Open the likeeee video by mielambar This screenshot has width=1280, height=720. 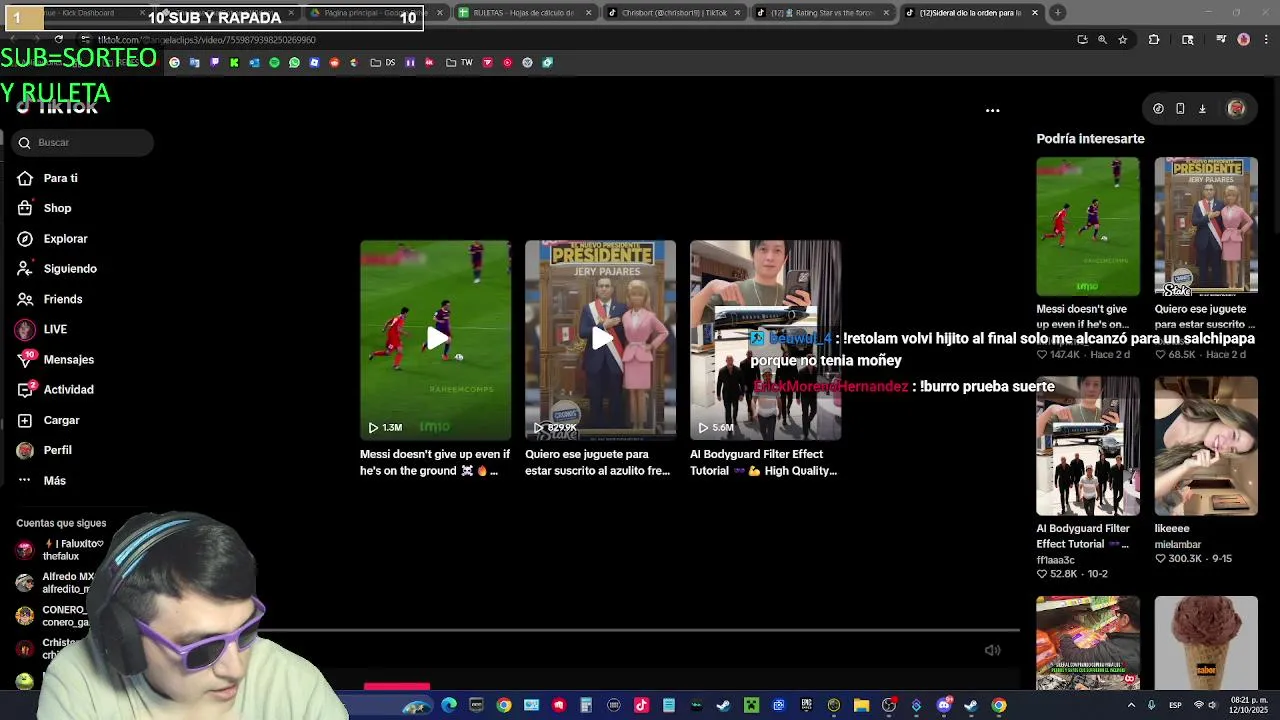click(1206, 446)
